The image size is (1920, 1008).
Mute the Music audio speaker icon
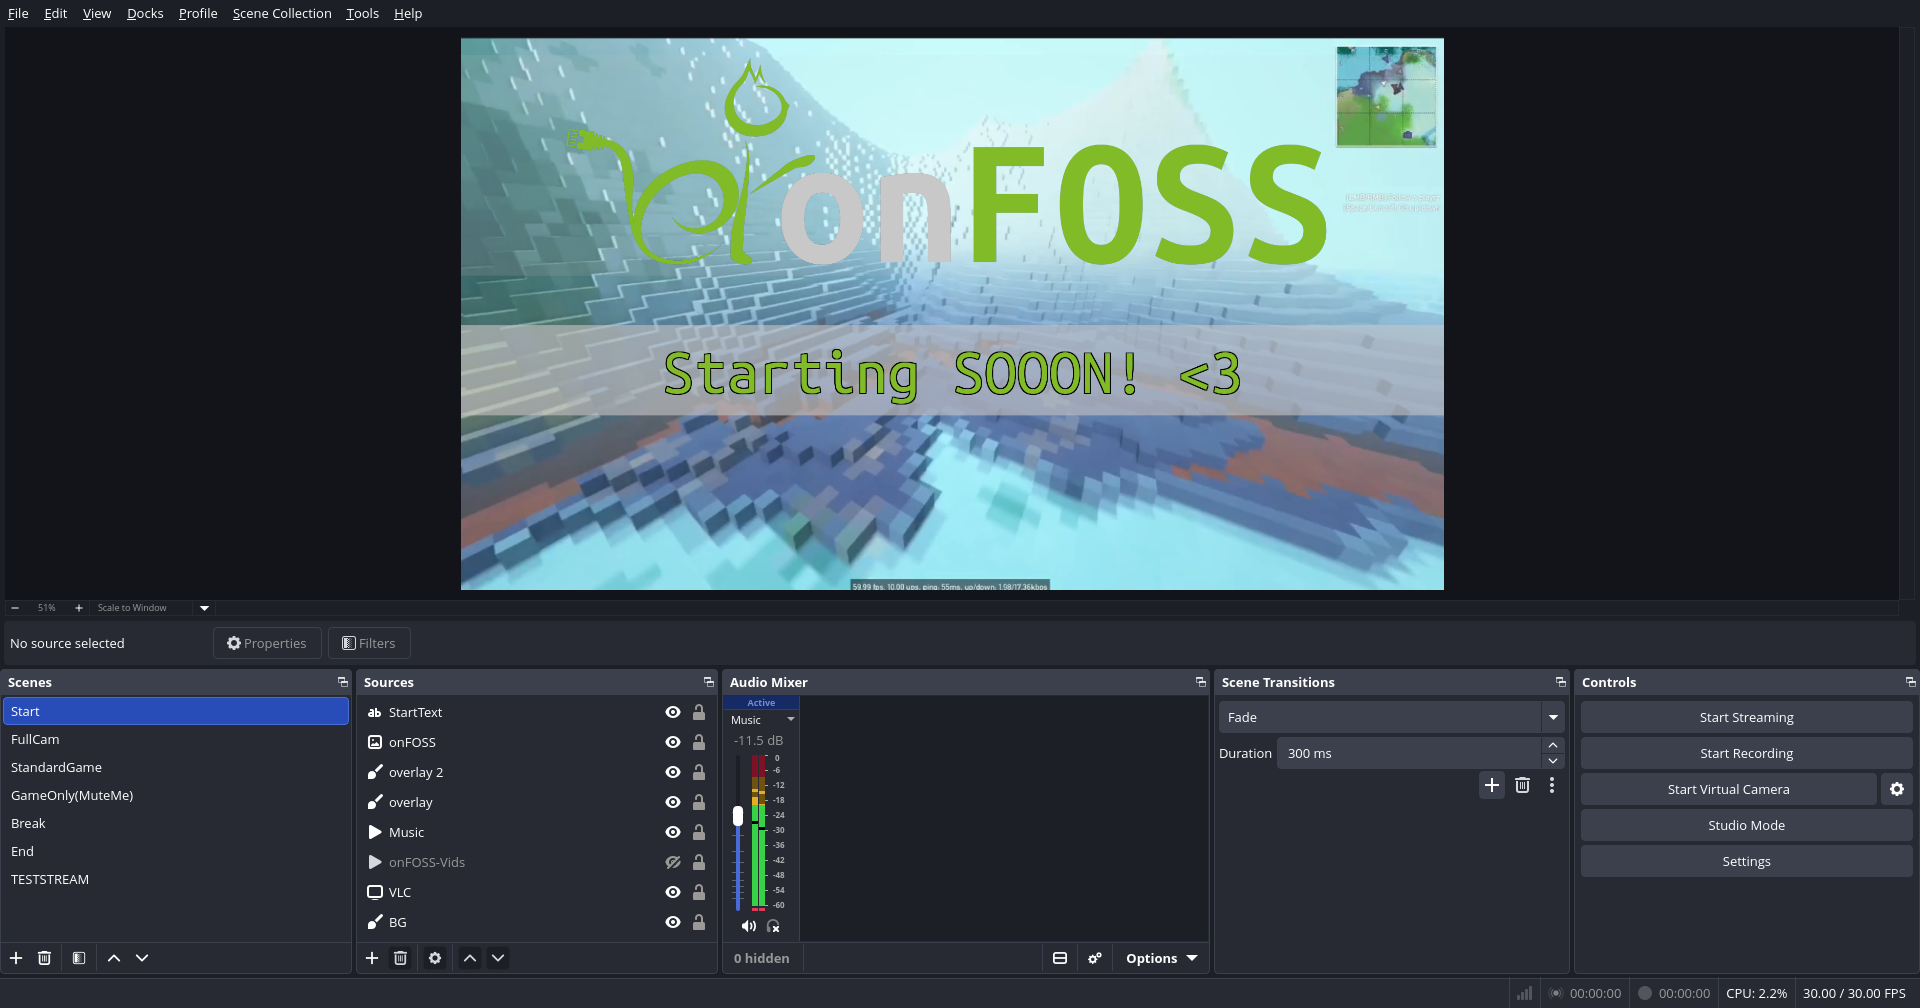coord(748,926)
